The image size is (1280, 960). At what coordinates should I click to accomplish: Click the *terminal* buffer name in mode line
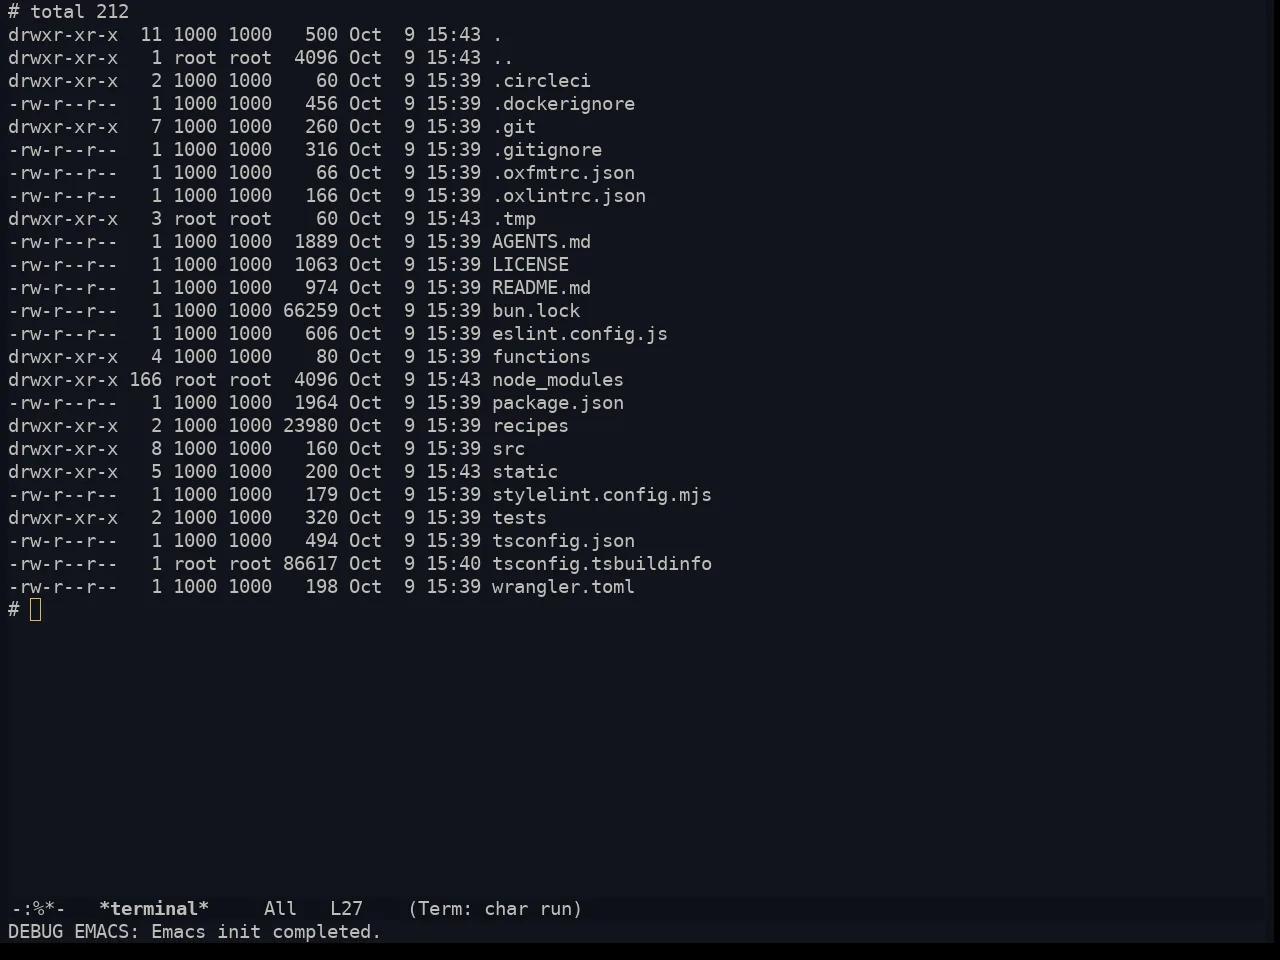pos(154,909)
